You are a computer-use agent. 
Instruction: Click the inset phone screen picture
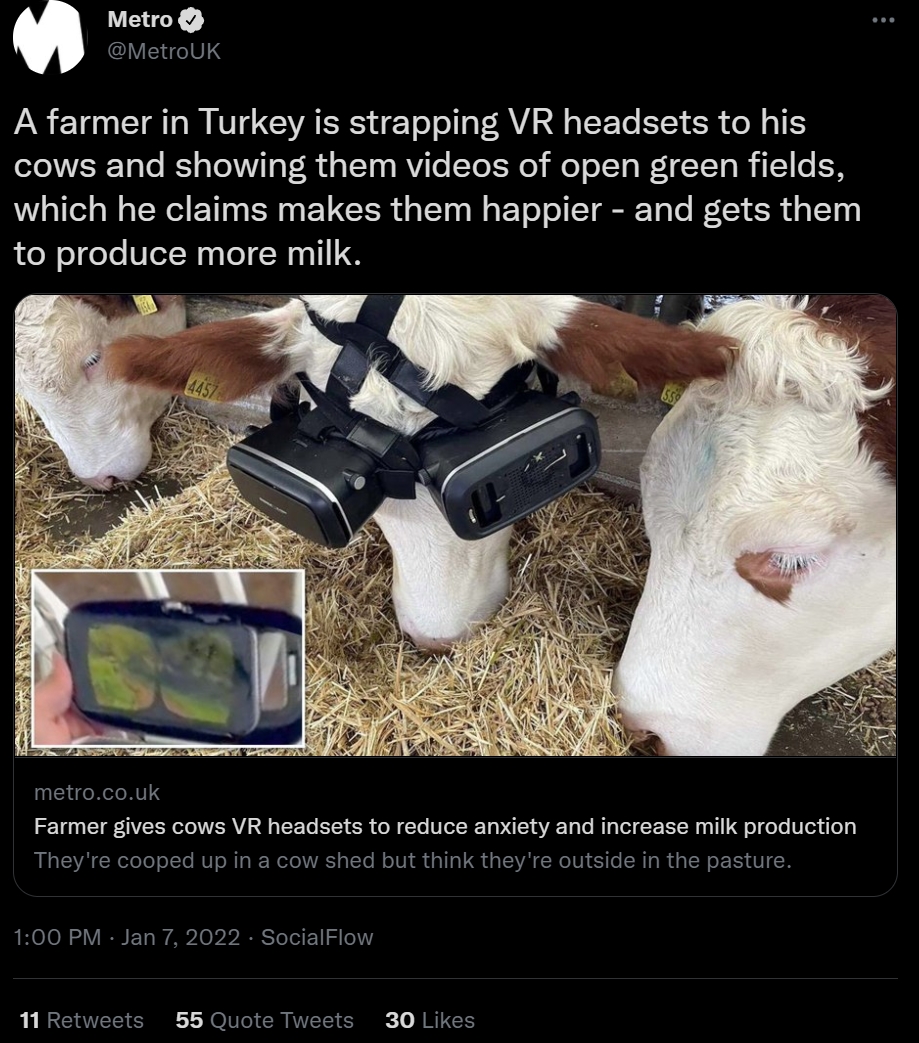[168, 659]
